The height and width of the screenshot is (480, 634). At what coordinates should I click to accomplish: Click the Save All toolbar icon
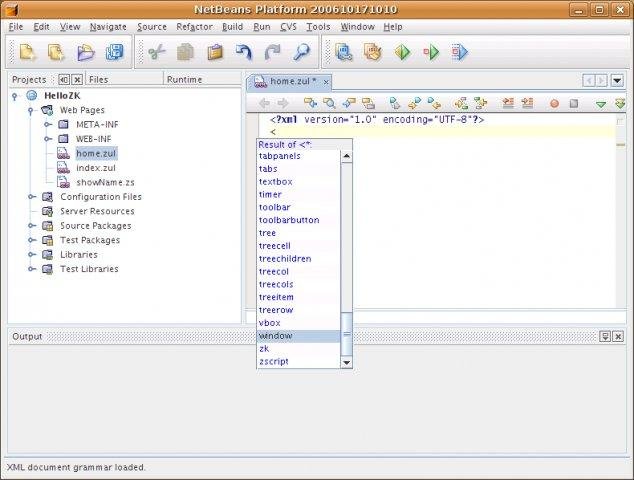(x=115, y=52)
